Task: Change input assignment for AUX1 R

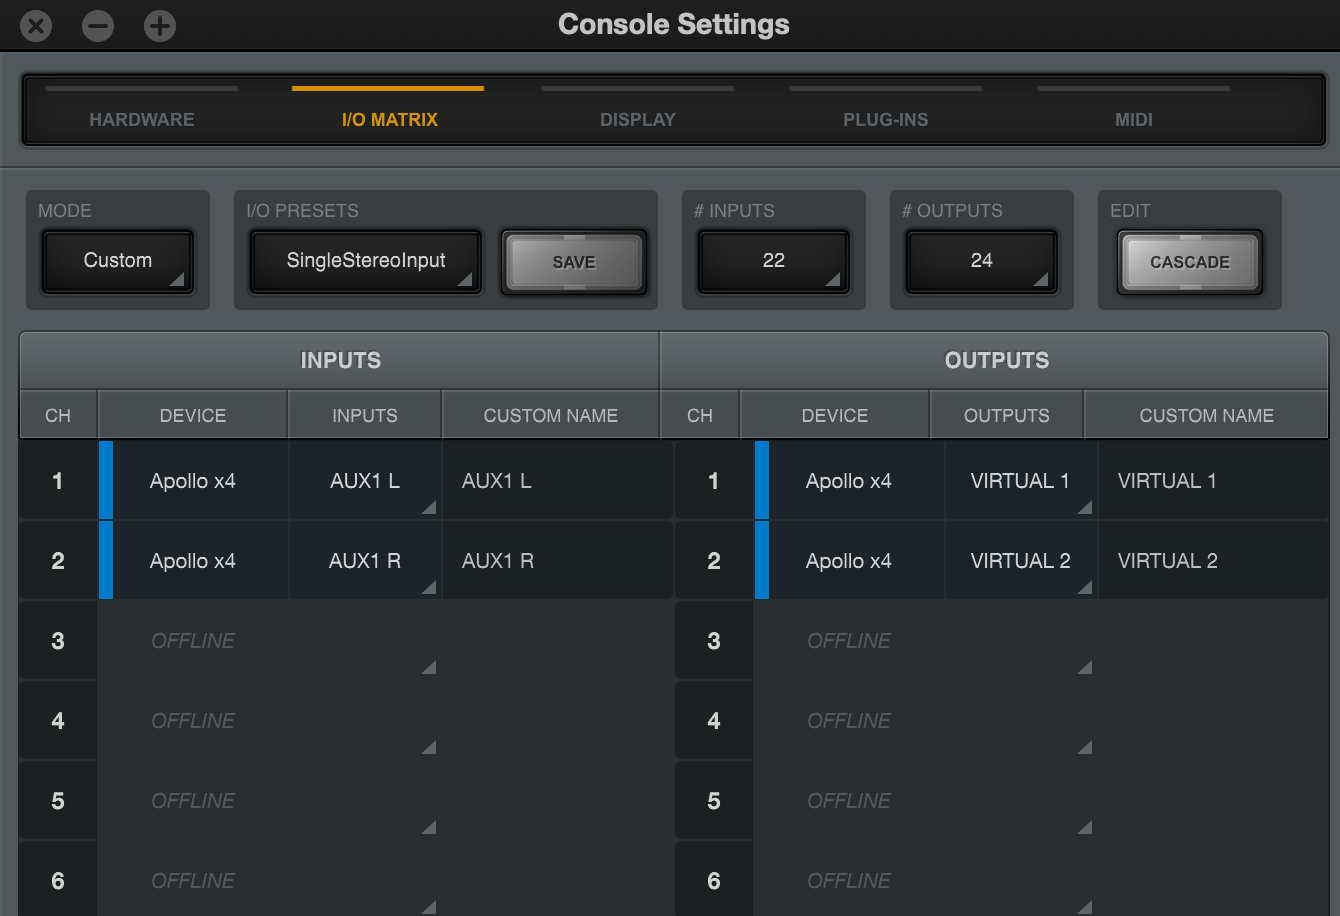Action: [364, 560]
